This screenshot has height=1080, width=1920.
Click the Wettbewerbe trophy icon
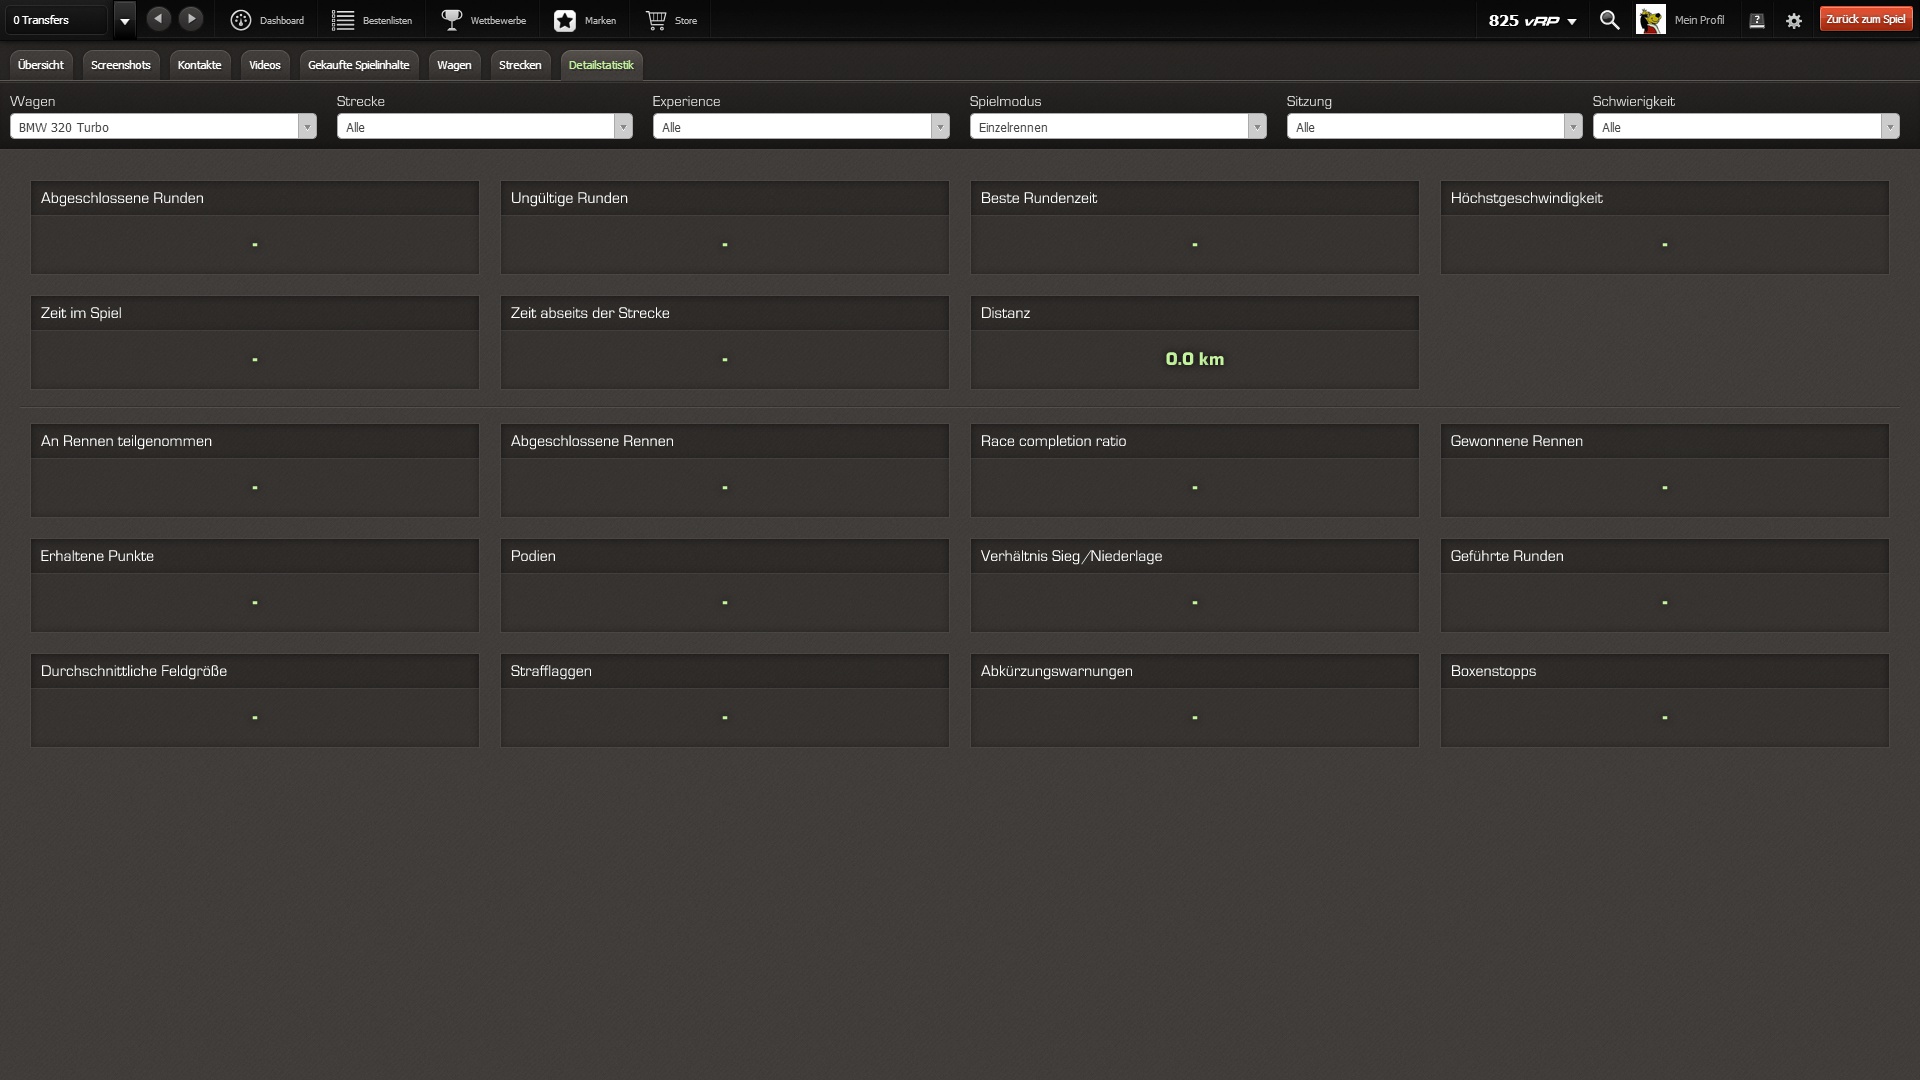[452, 20]
